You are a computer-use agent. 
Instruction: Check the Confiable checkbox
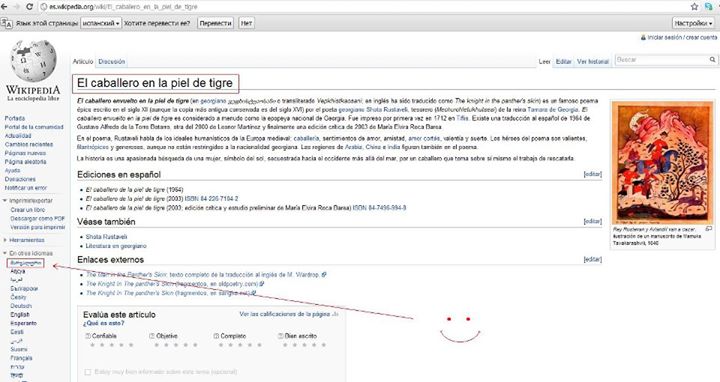click(88, 336)
